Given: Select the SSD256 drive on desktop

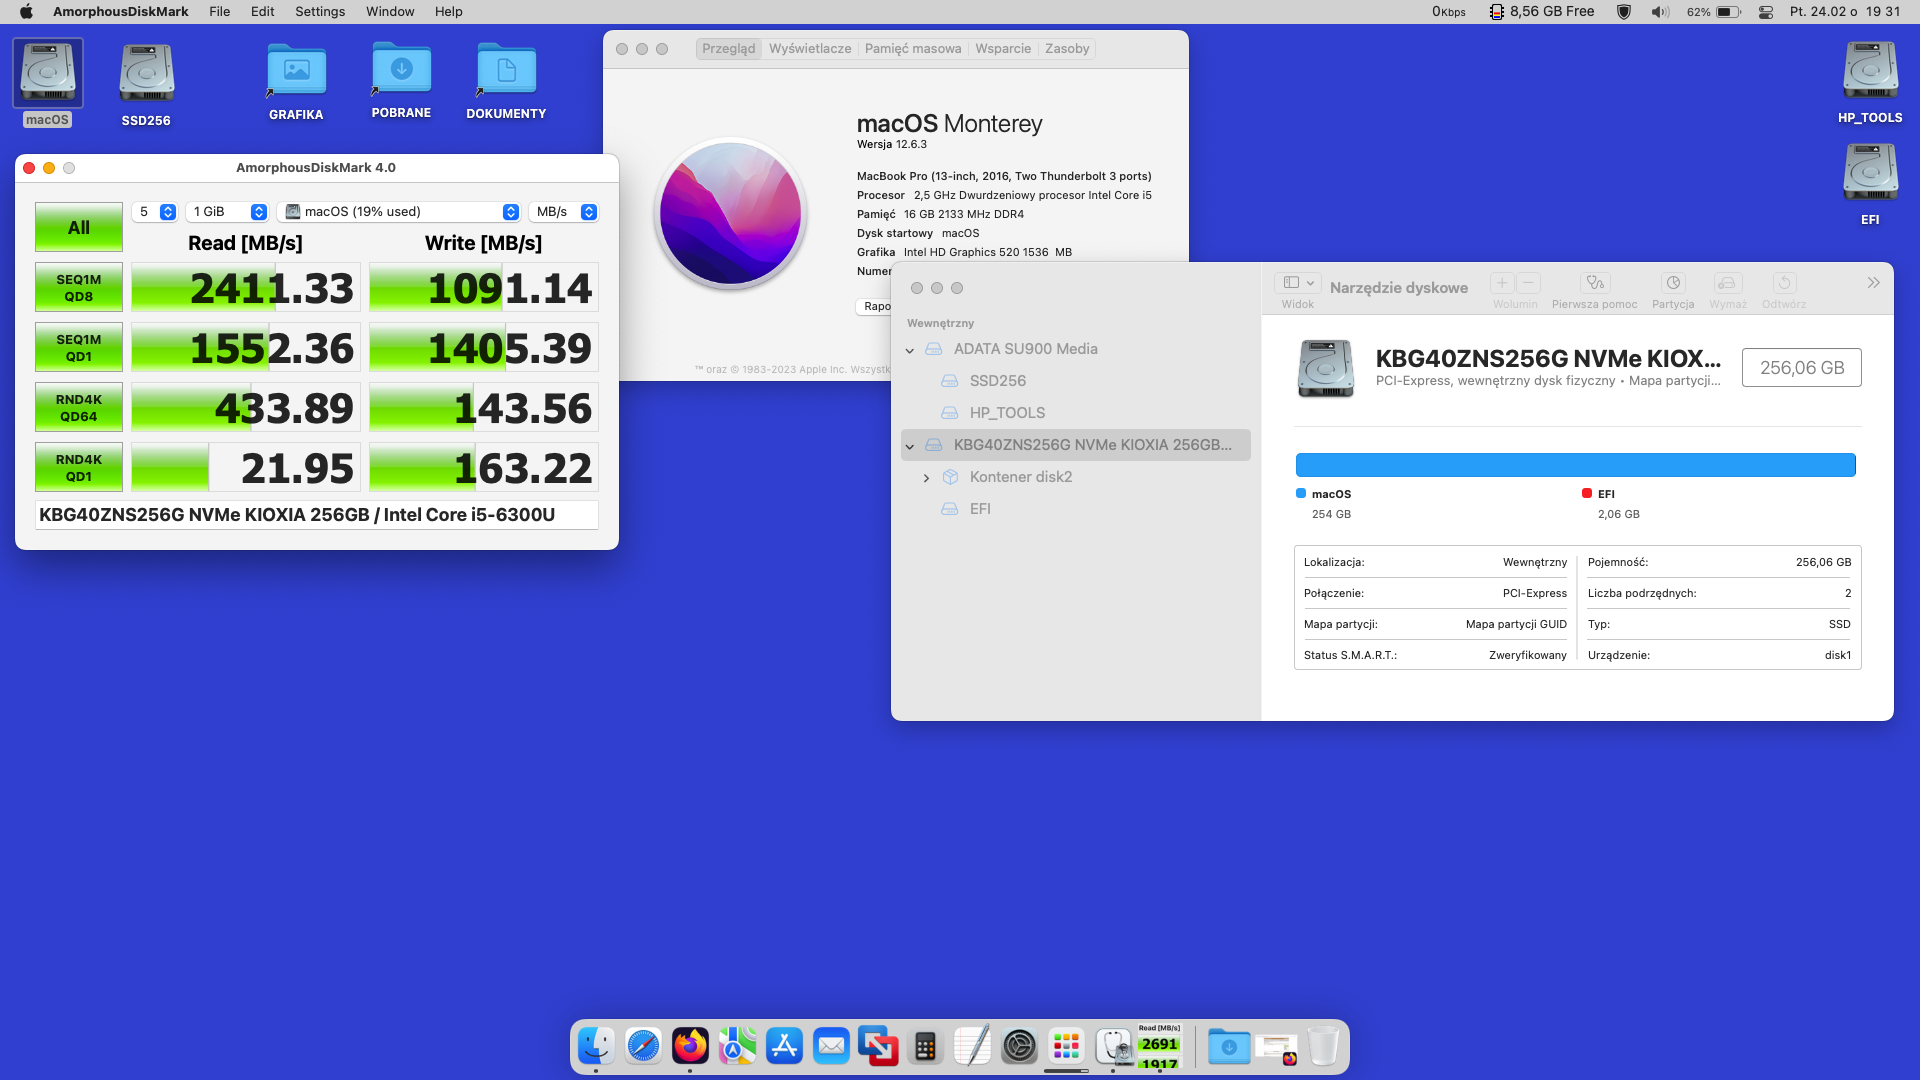Looking at the screenshot, I should tap(146, 73).
